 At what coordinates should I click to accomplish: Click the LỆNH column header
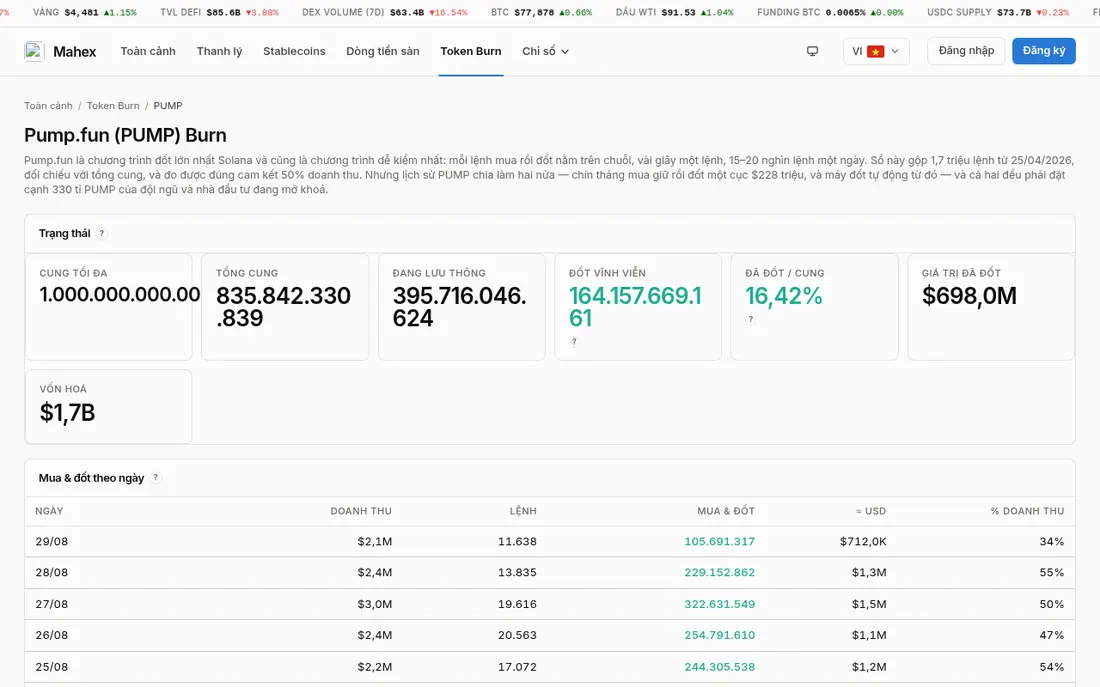523,511
